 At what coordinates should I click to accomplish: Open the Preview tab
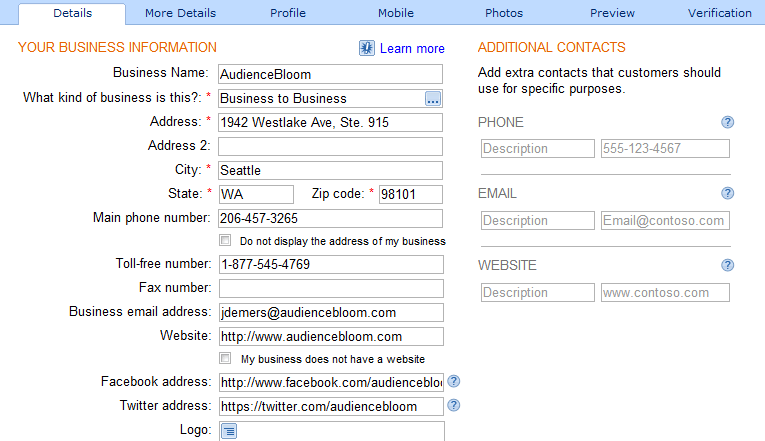pos(612,13)
